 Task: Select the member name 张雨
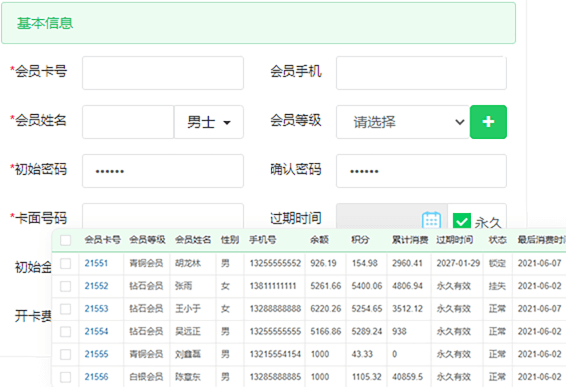[183, 286]
